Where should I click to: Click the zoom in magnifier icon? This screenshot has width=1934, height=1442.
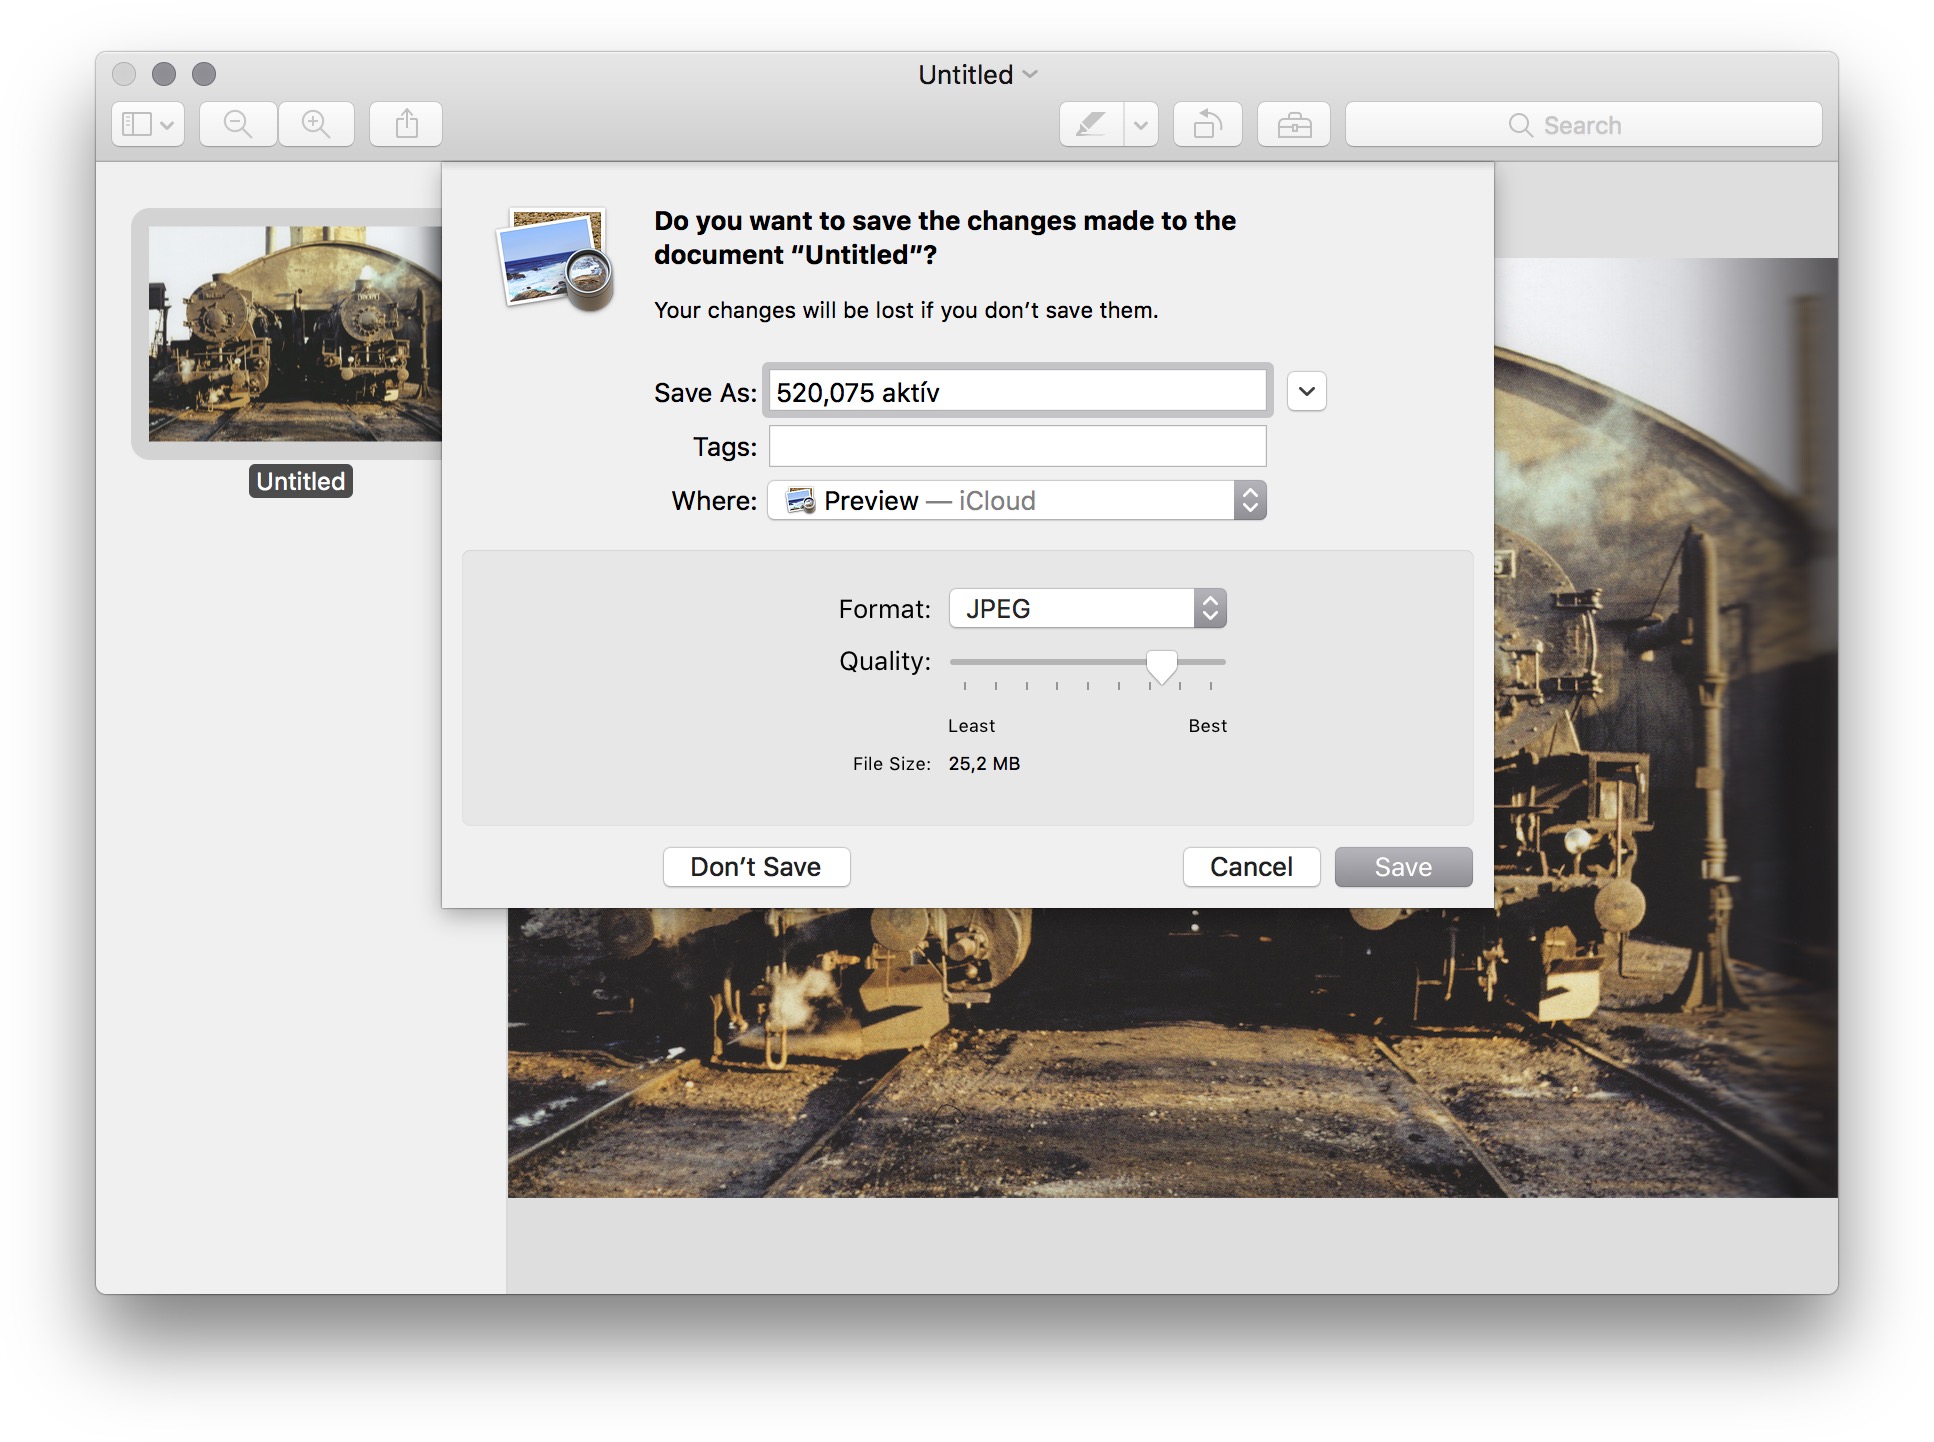click(x=316, y=124)
